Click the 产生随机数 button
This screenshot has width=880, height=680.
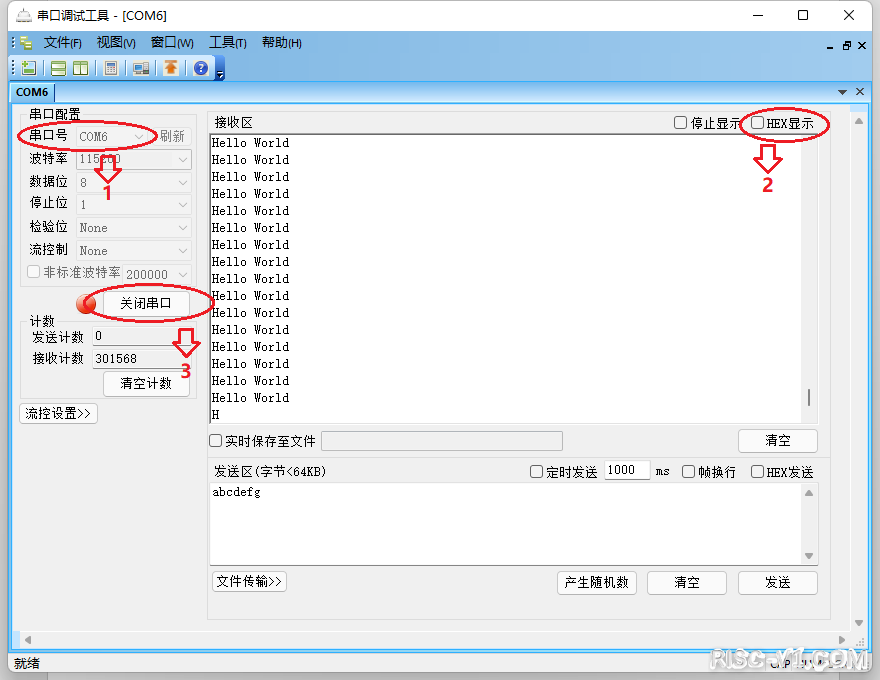click(597, 583)
